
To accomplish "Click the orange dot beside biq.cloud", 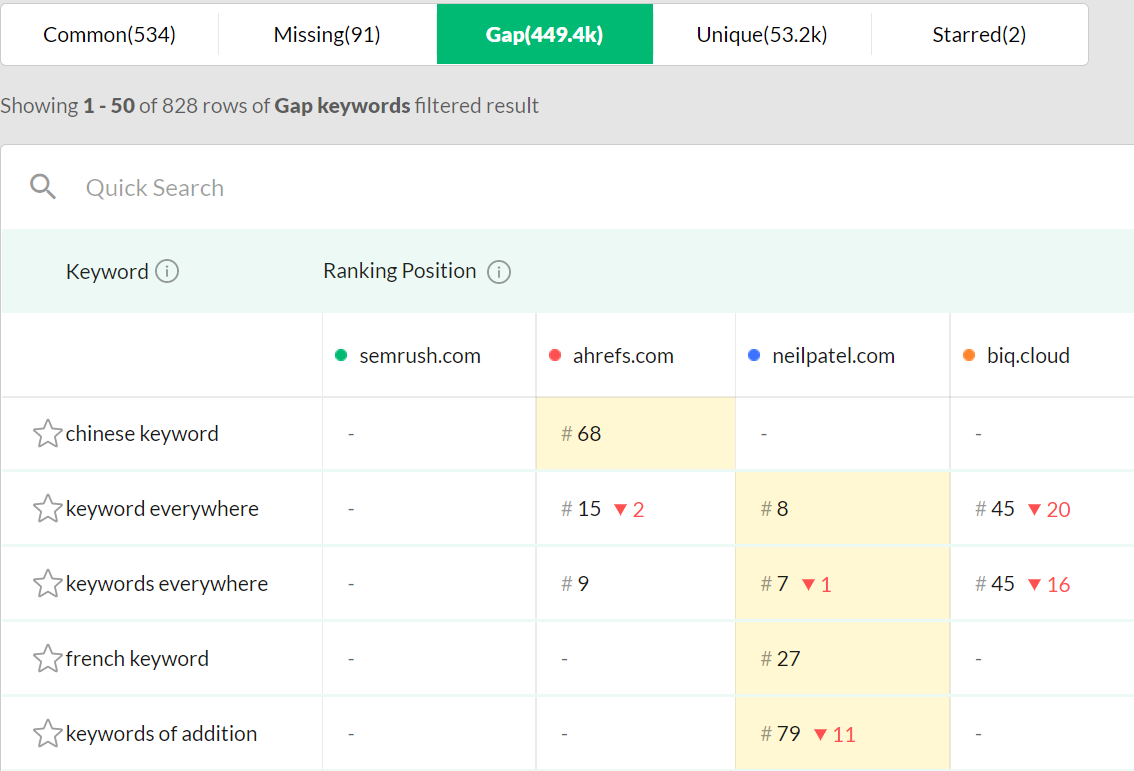I will (x=969, y=355).
